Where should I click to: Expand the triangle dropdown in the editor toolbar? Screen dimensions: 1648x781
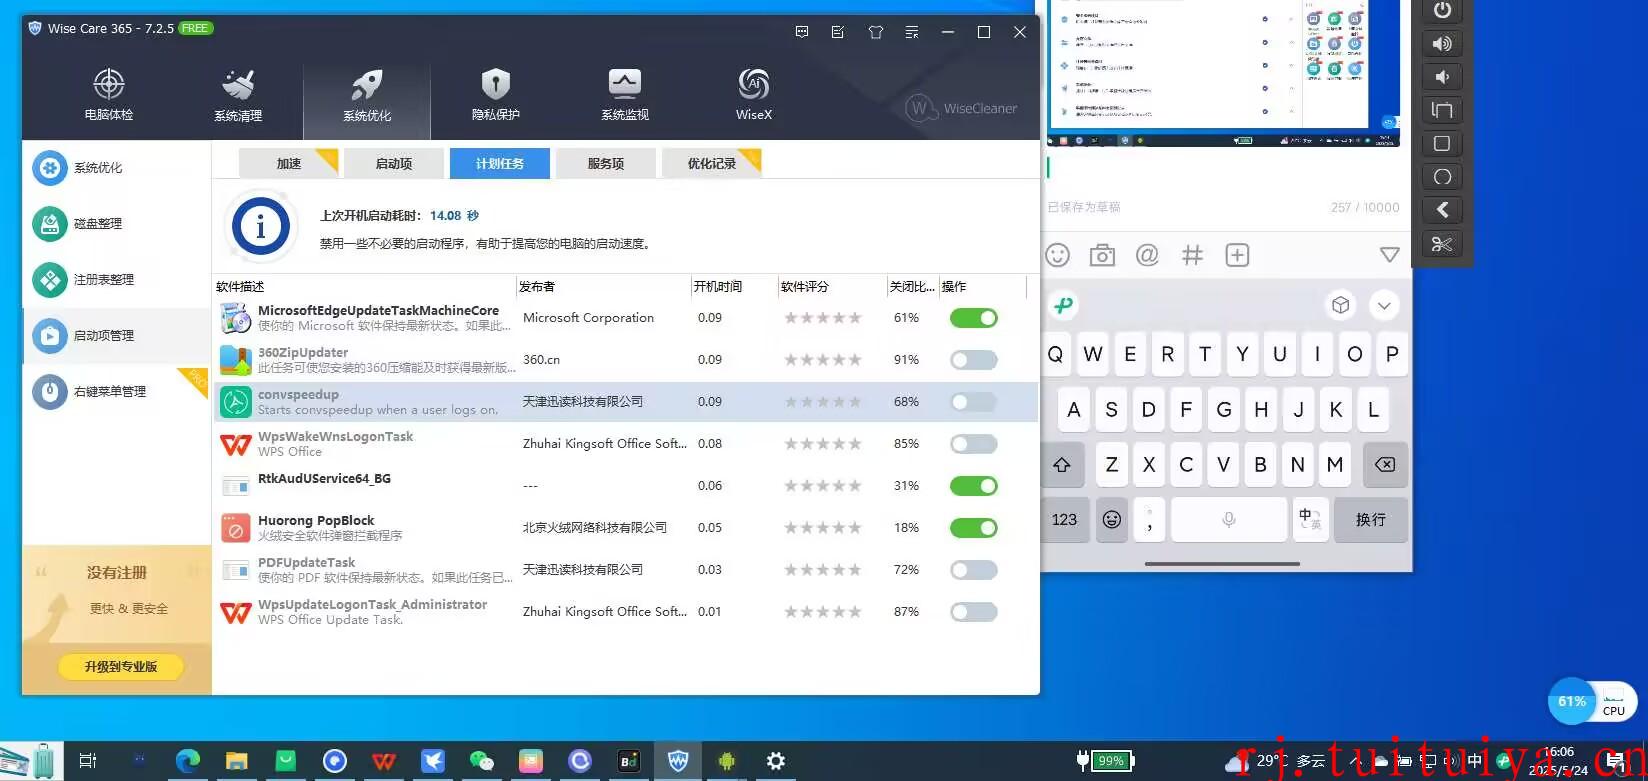pos(1389,255)
